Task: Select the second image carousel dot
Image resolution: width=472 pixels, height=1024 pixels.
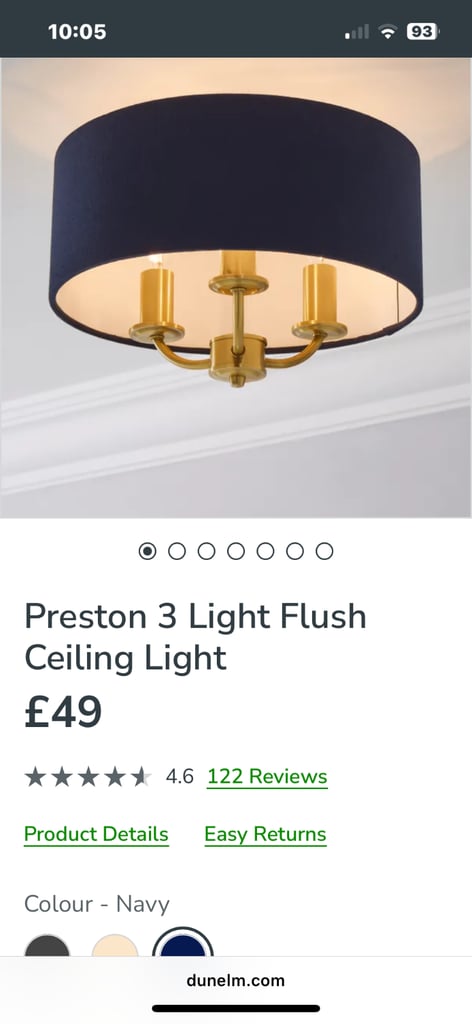Action: [x=177, y=551]
